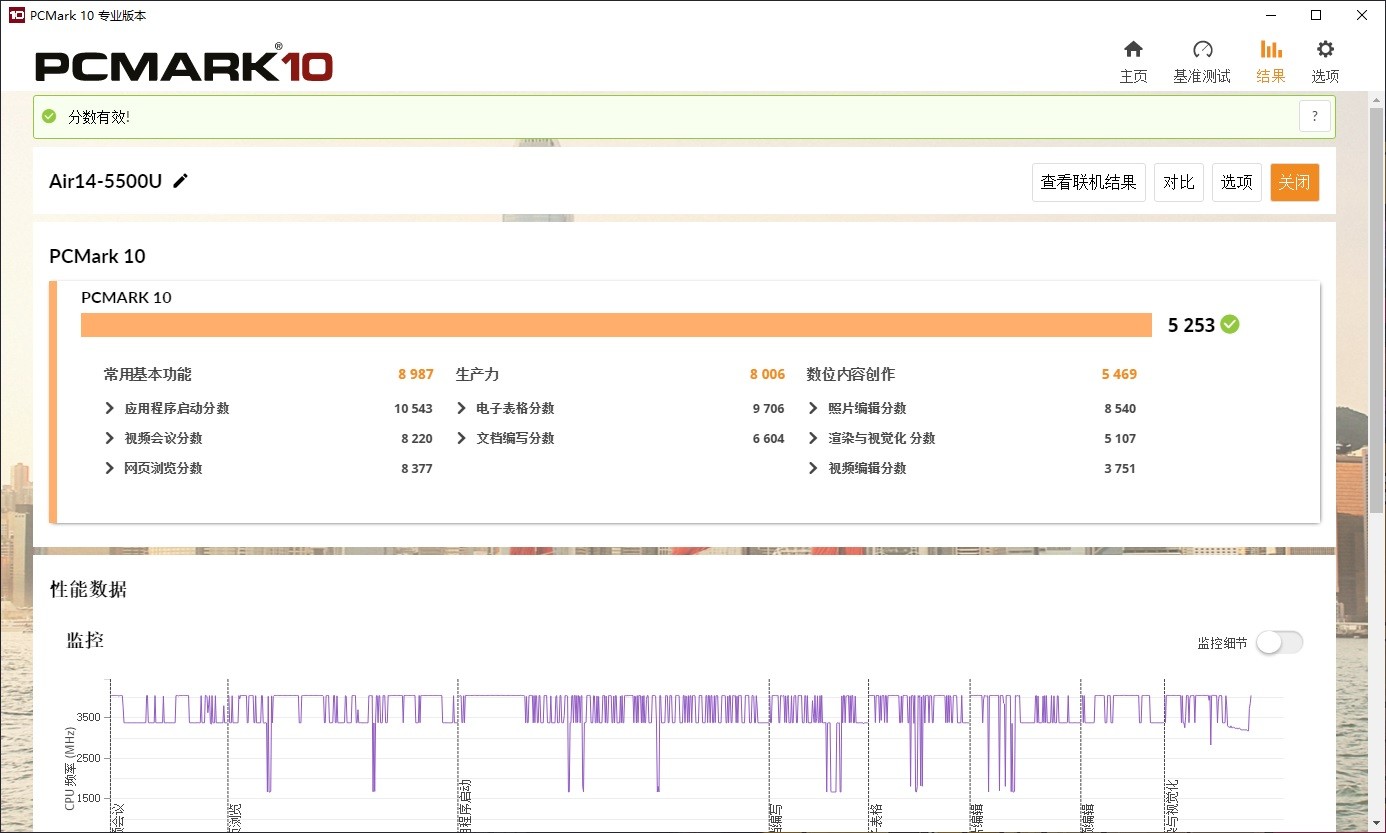Image resolution: width=1386 pixels, height=833 pixels.
Task: Click the green checkmark in 分数有效 banner
Action: click(x=50, y=116)
